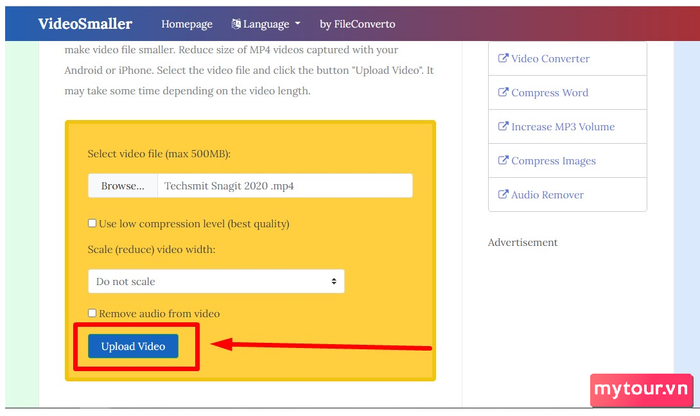This screenshot has height=416, width=700.
Task: Click the Advertisement heading text
Action: click(522, 242)
